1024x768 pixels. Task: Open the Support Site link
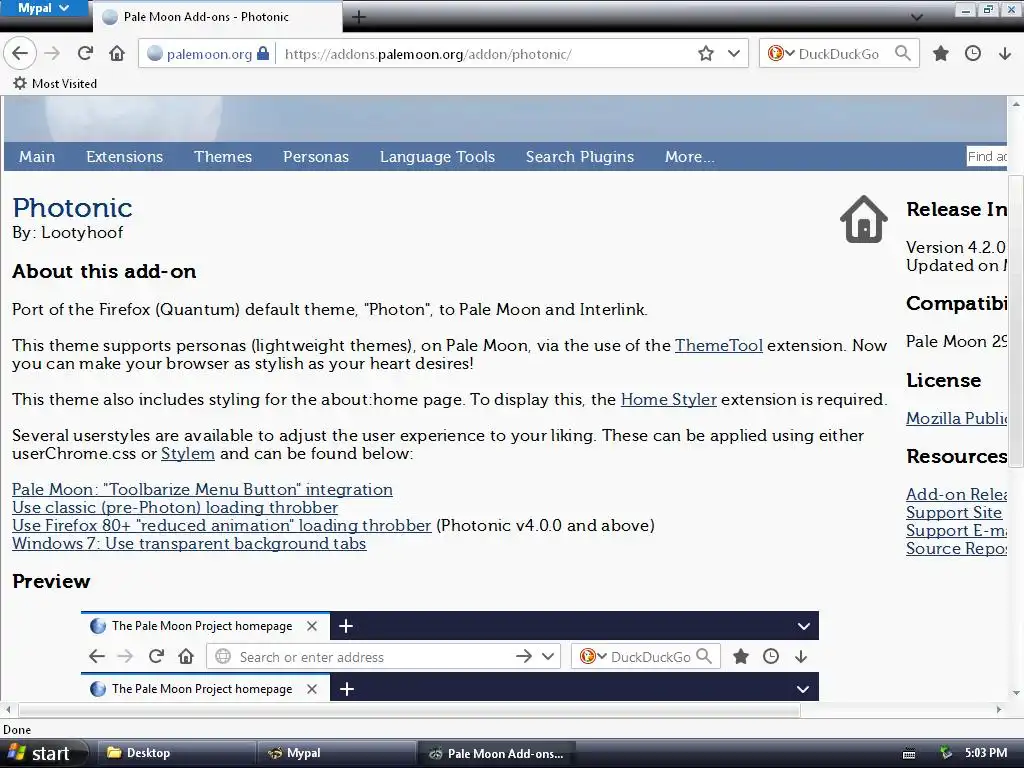954,513
